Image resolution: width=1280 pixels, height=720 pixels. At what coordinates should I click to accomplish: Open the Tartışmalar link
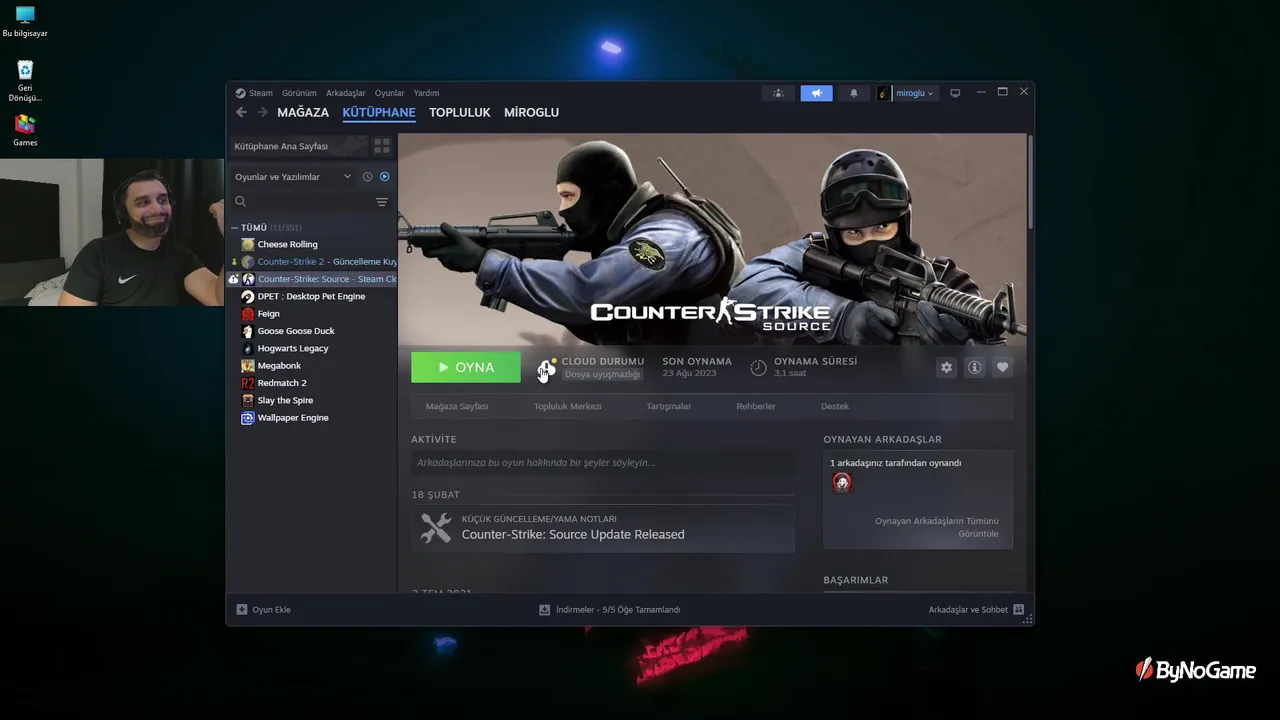(x=669, y=407)
